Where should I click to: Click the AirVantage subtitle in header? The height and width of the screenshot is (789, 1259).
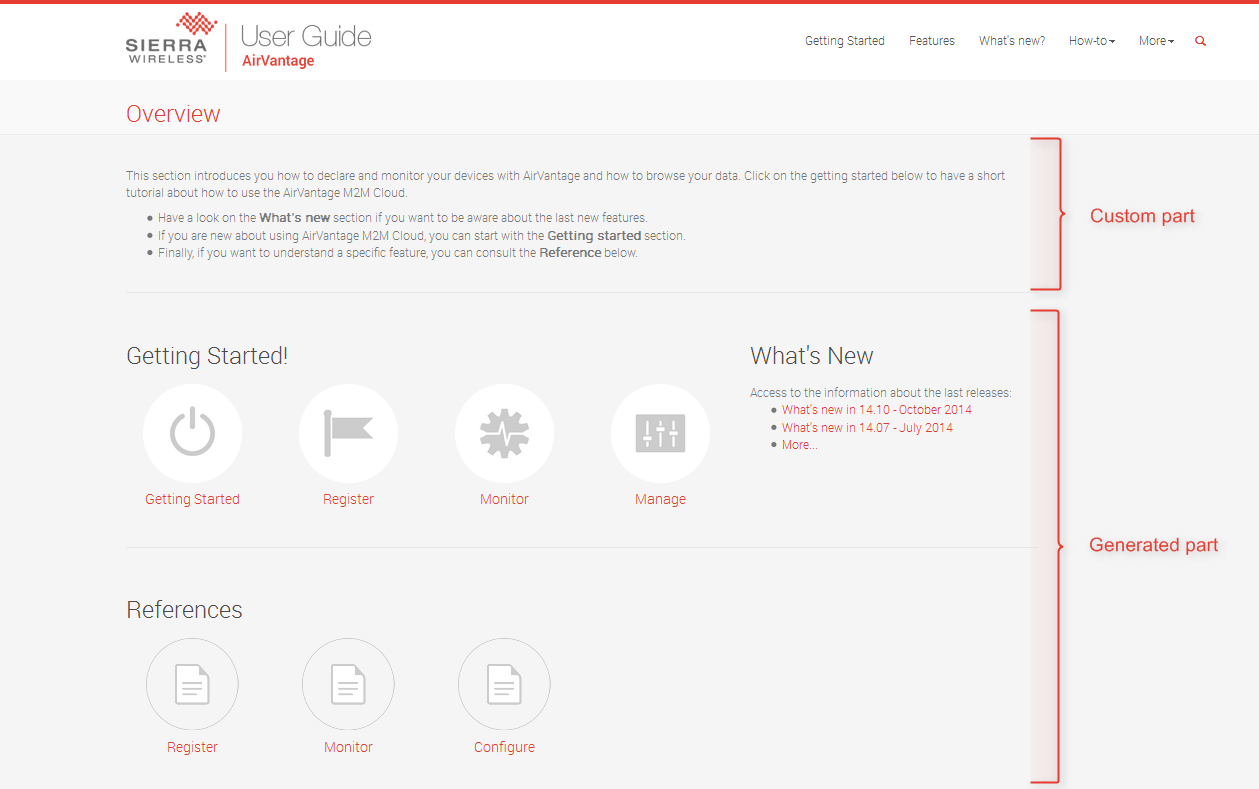coord(278,61)
